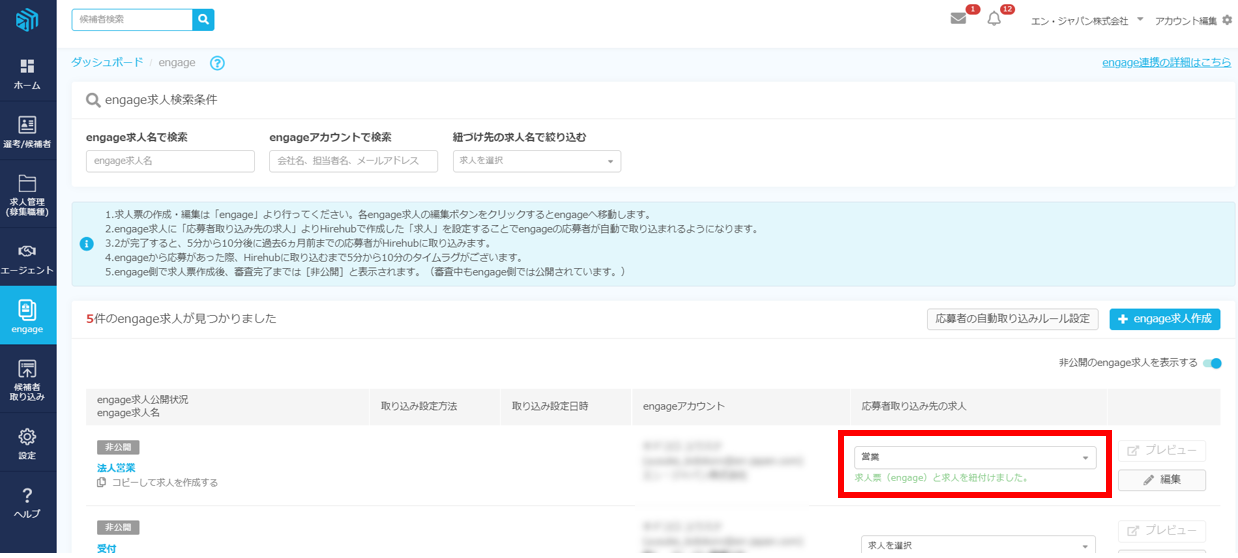The width and height of the screenshot is (1238, 558).
Task: Expand 紐づけ先の求人名 求人を選択 dropdown
Action: 536,161
